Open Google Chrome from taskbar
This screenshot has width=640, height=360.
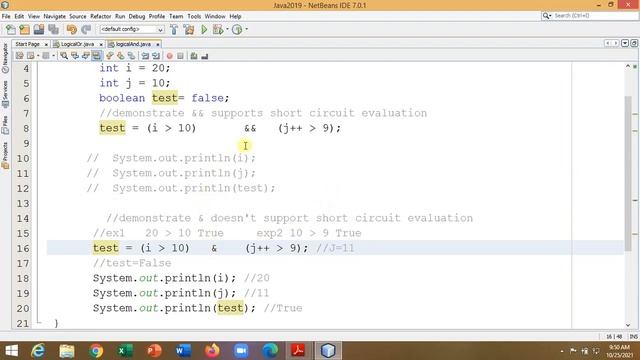tap(96, 351)
